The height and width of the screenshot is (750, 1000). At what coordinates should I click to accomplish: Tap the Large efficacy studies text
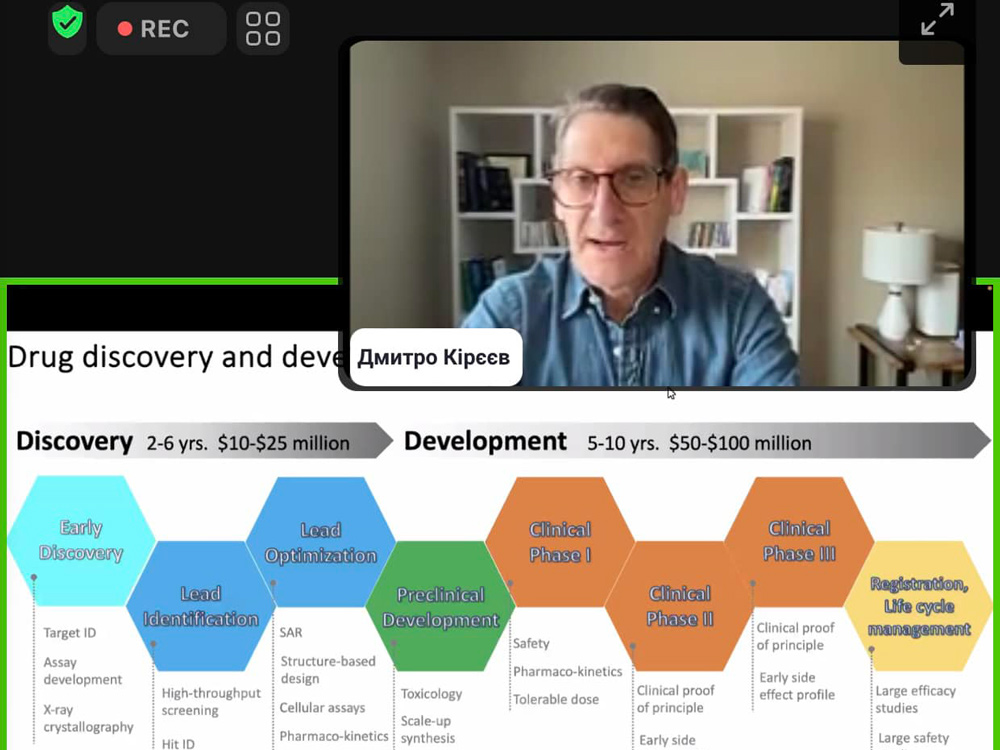coord(915,699)
